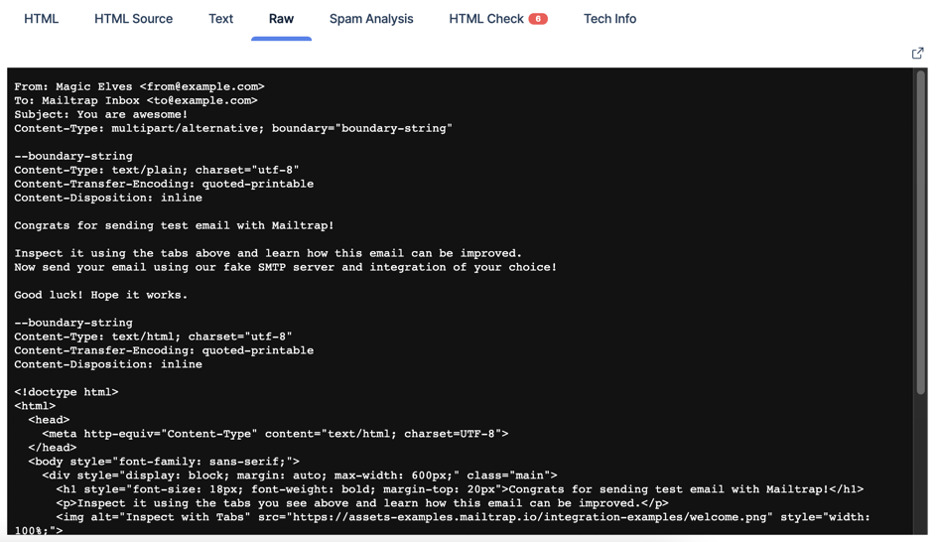The height and width of the screenshot is (542, 936).
Task: Switch to the HTML tab
Action: 41,19
